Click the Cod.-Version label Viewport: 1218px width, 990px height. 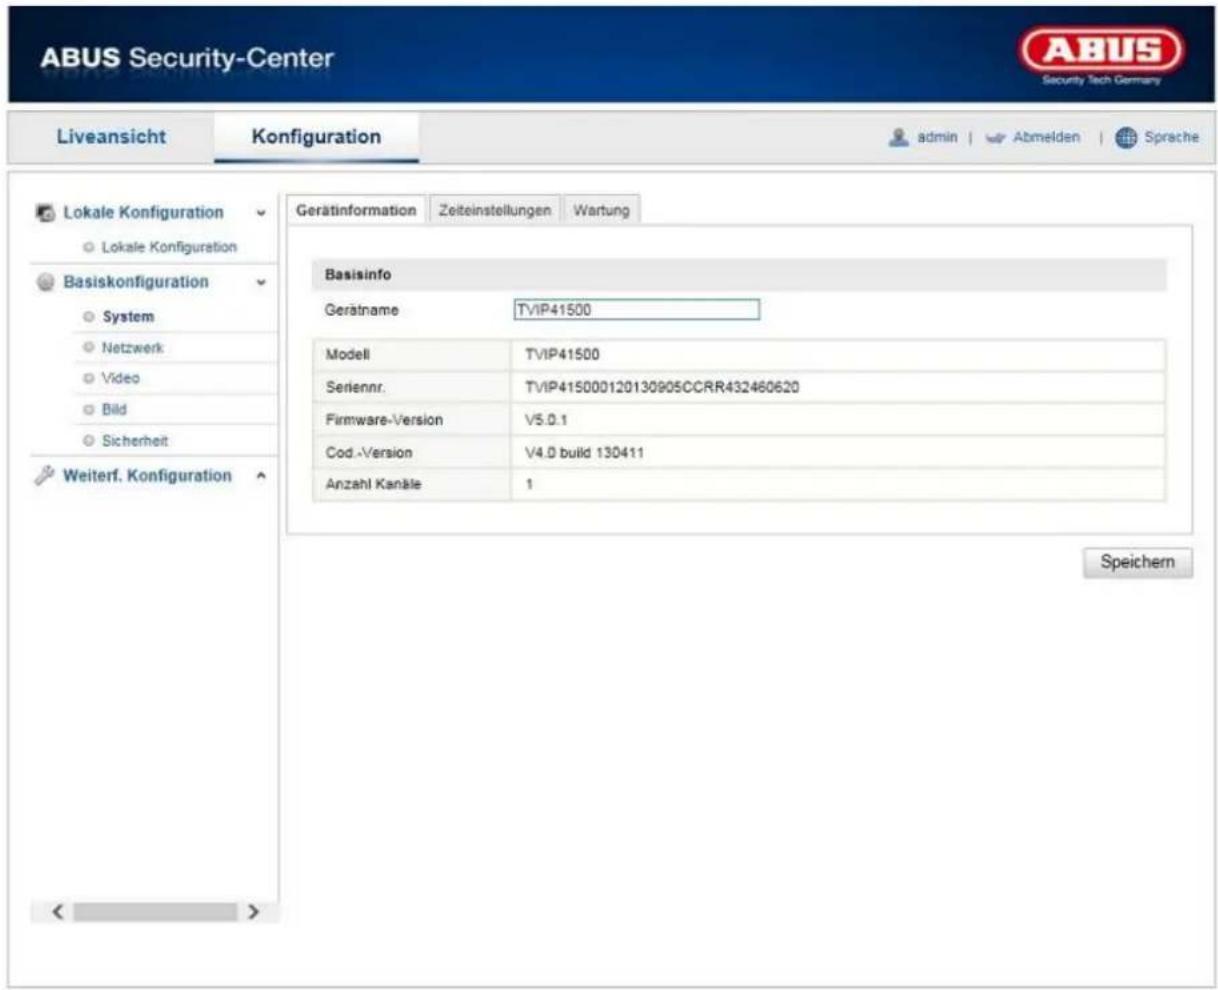[369, 453]
